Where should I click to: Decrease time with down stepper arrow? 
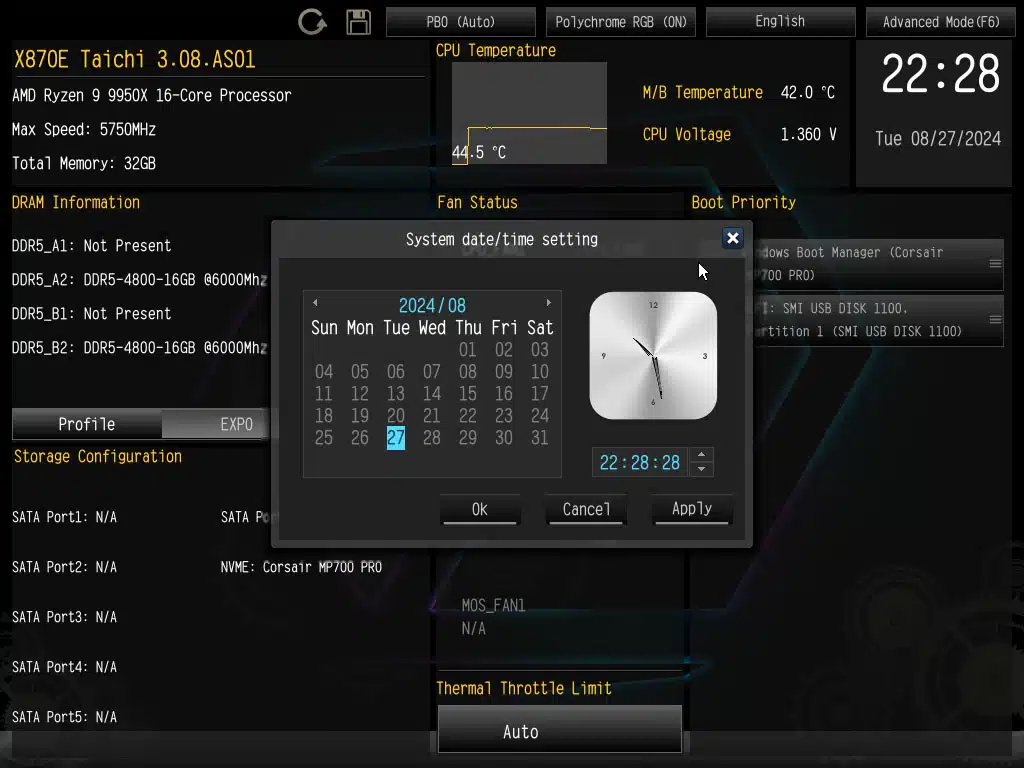coord(702,469)
